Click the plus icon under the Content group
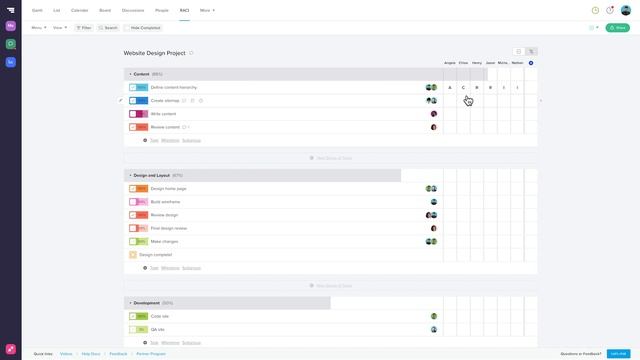 click(145, 140)
